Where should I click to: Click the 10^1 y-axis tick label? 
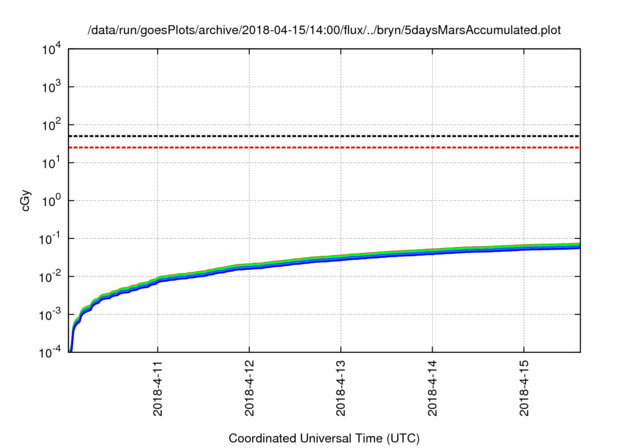[51, 163]
